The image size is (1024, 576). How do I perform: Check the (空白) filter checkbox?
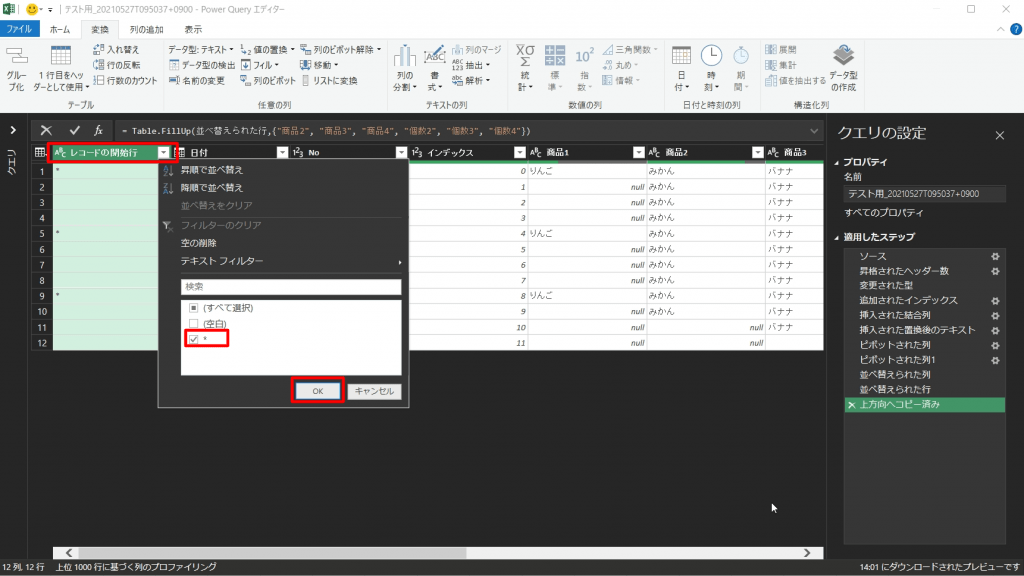click(x=193, y=324)
